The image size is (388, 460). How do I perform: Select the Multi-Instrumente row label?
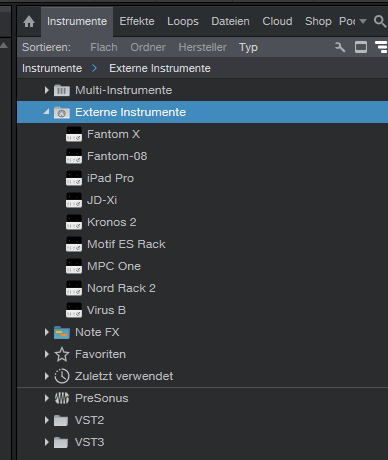tap(124, 90)
